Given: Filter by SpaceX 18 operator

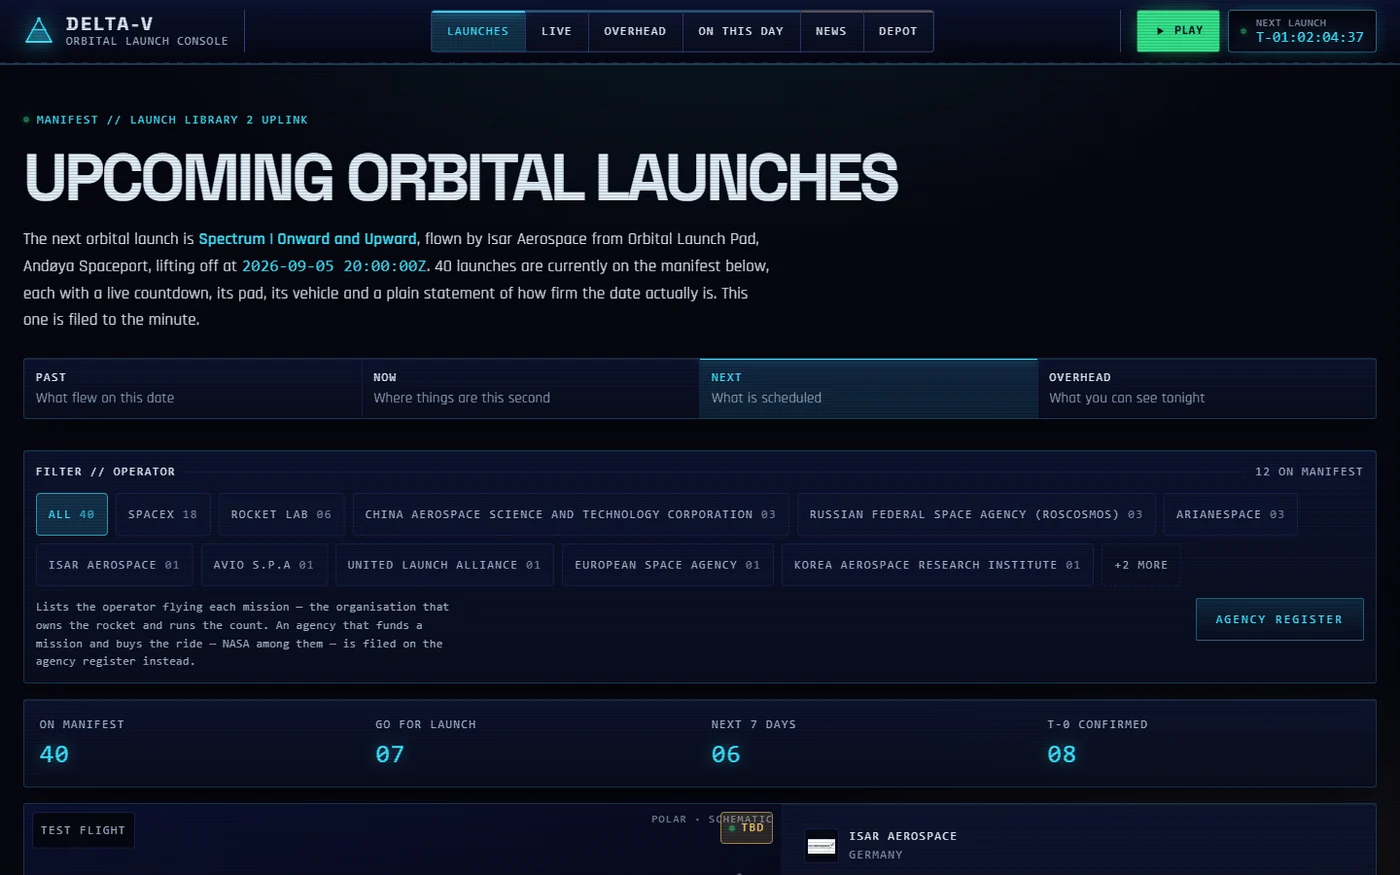Looking at the screenshot, I should 163,514.
